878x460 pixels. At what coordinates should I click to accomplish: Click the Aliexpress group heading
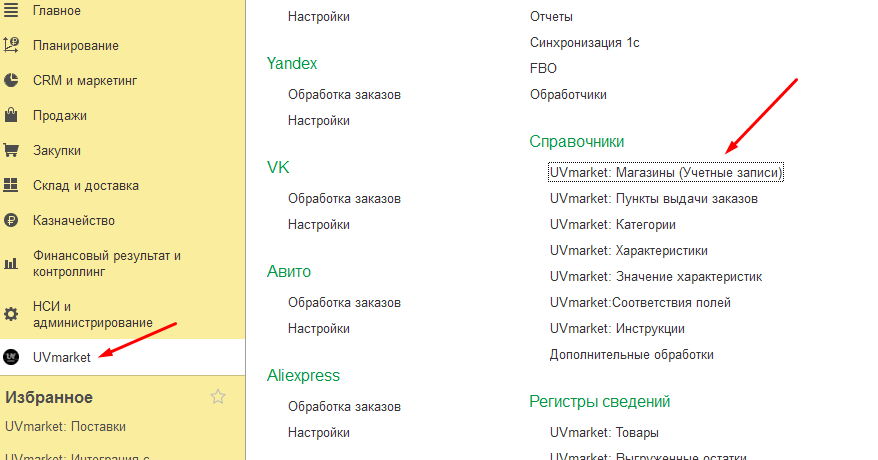(303, 375)
